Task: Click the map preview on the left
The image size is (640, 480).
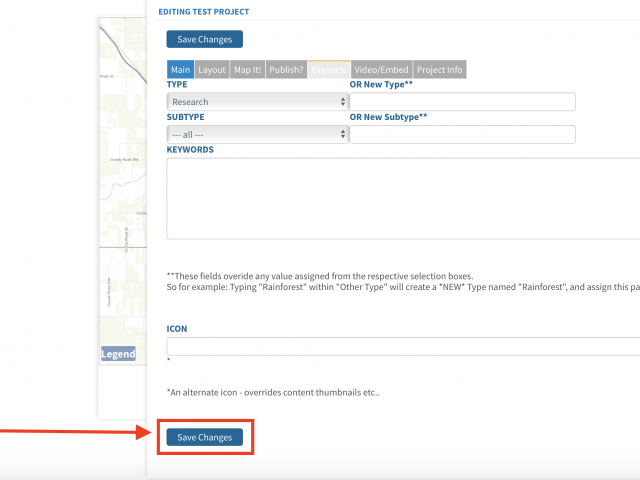Action: pos(122,200)
